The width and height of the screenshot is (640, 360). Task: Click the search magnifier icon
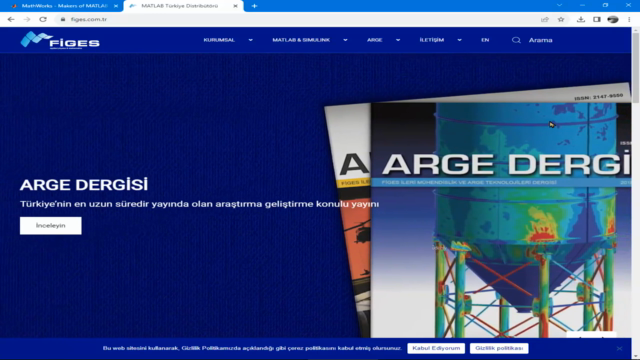[516, 40]
